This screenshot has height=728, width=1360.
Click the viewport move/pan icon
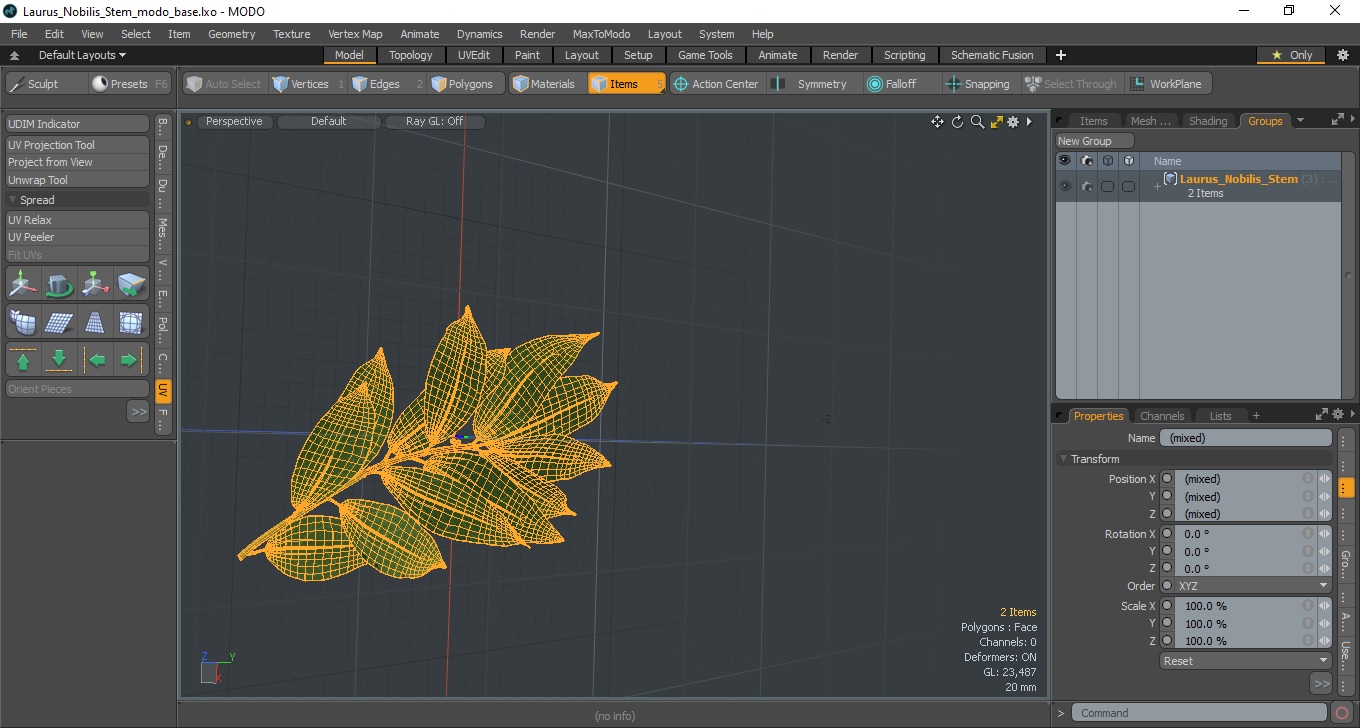[x=937, y=122]
